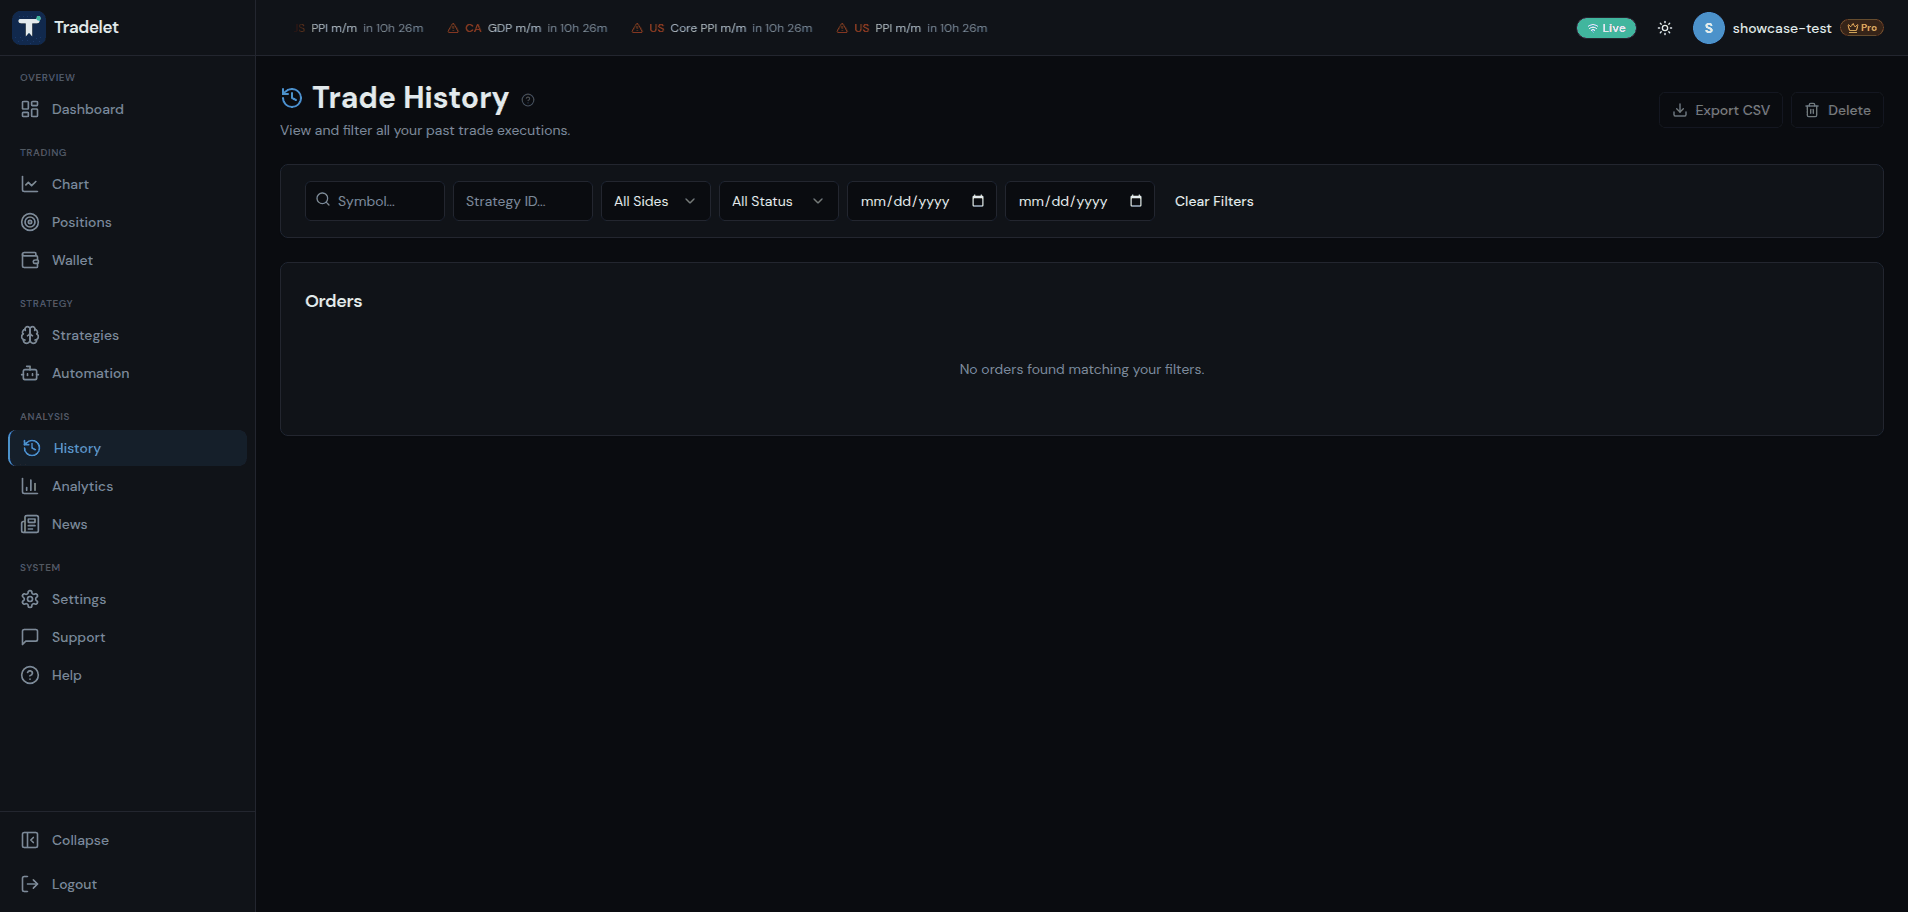1908x912 pixels.
Task: Open the Settings page
Action: [79, 599]
